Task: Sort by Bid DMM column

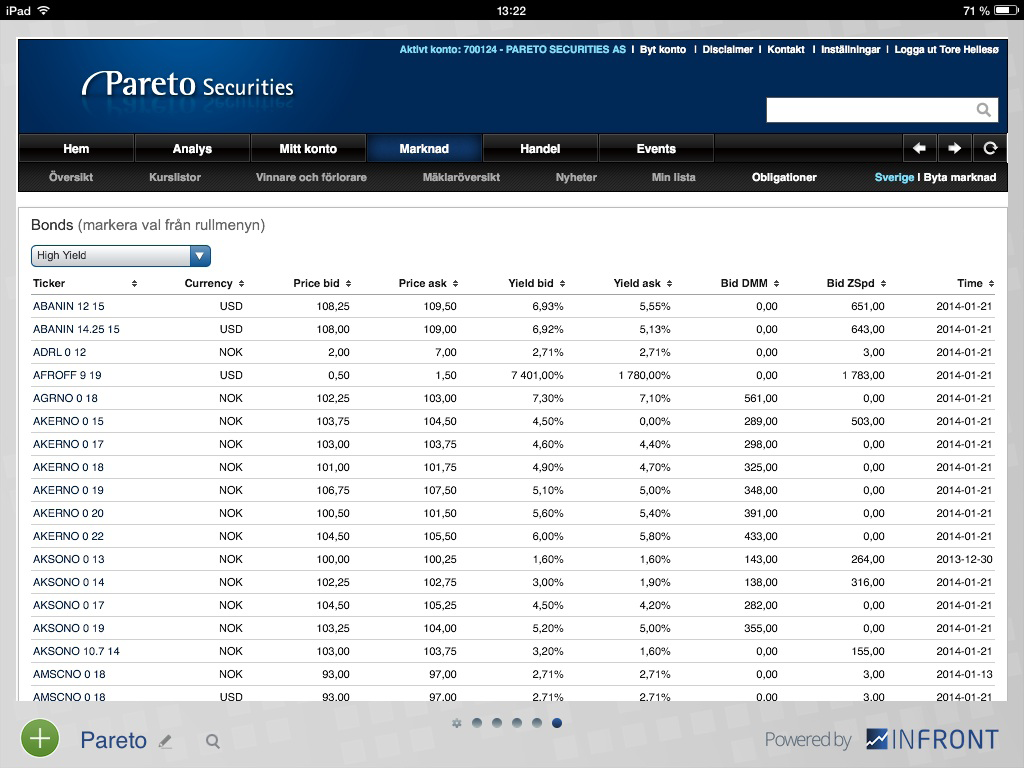Action: coord(776,283)
